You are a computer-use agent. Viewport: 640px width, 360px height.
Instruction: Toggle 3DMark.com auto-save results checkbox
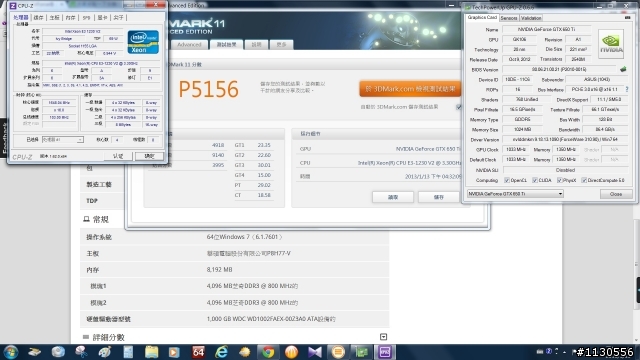(x=458, y=107)
